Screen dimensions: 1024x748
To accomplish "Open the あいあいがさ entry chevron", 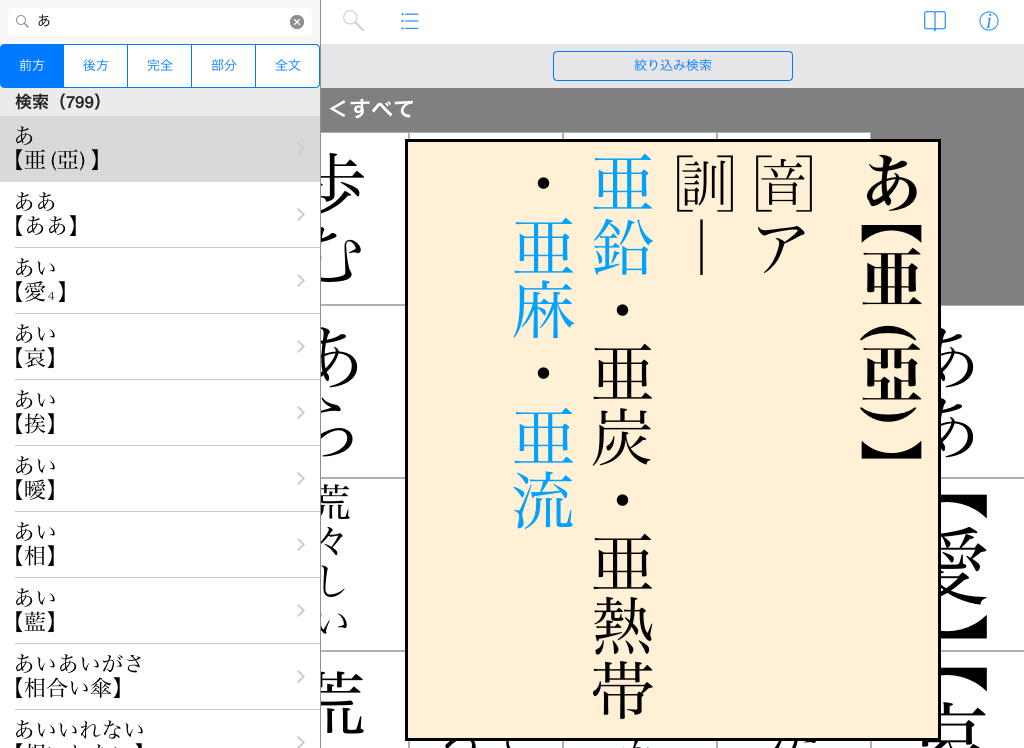I will point(300,676).
